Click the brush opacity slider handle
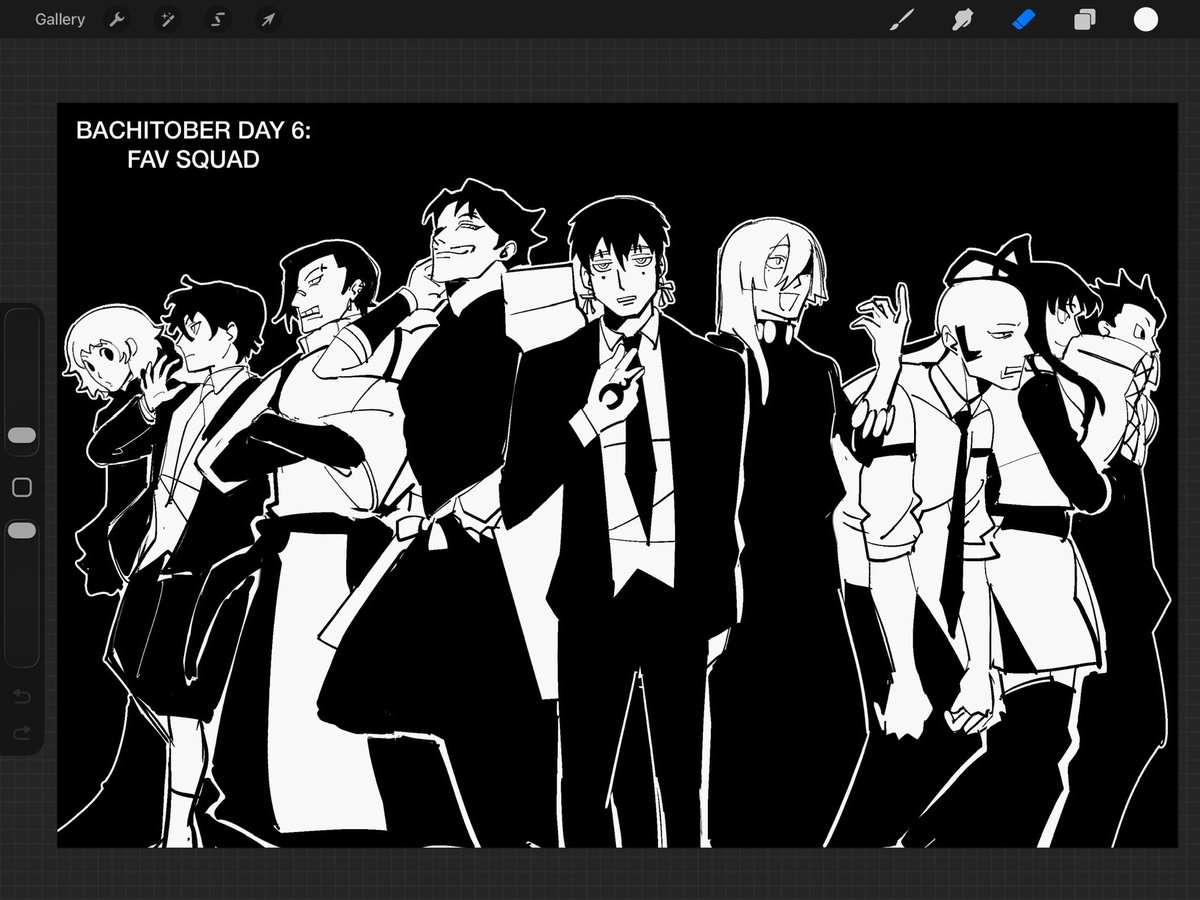 pos(22,530)
